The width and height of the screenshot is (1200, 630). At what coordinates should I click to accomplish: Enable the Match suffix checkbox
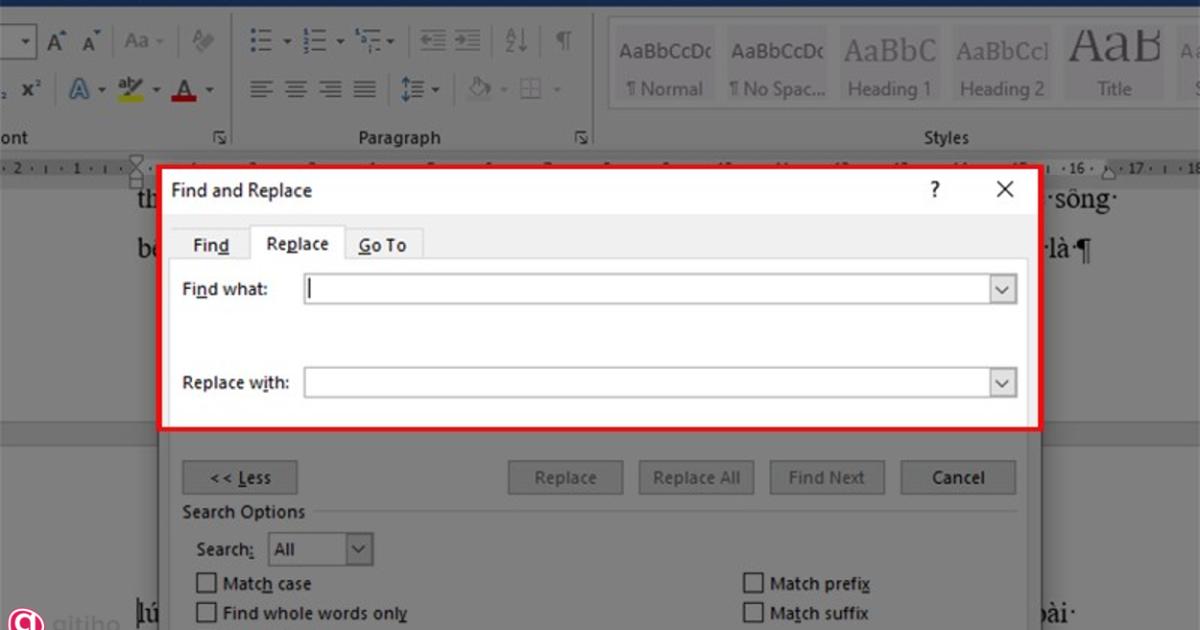[753, 613]
